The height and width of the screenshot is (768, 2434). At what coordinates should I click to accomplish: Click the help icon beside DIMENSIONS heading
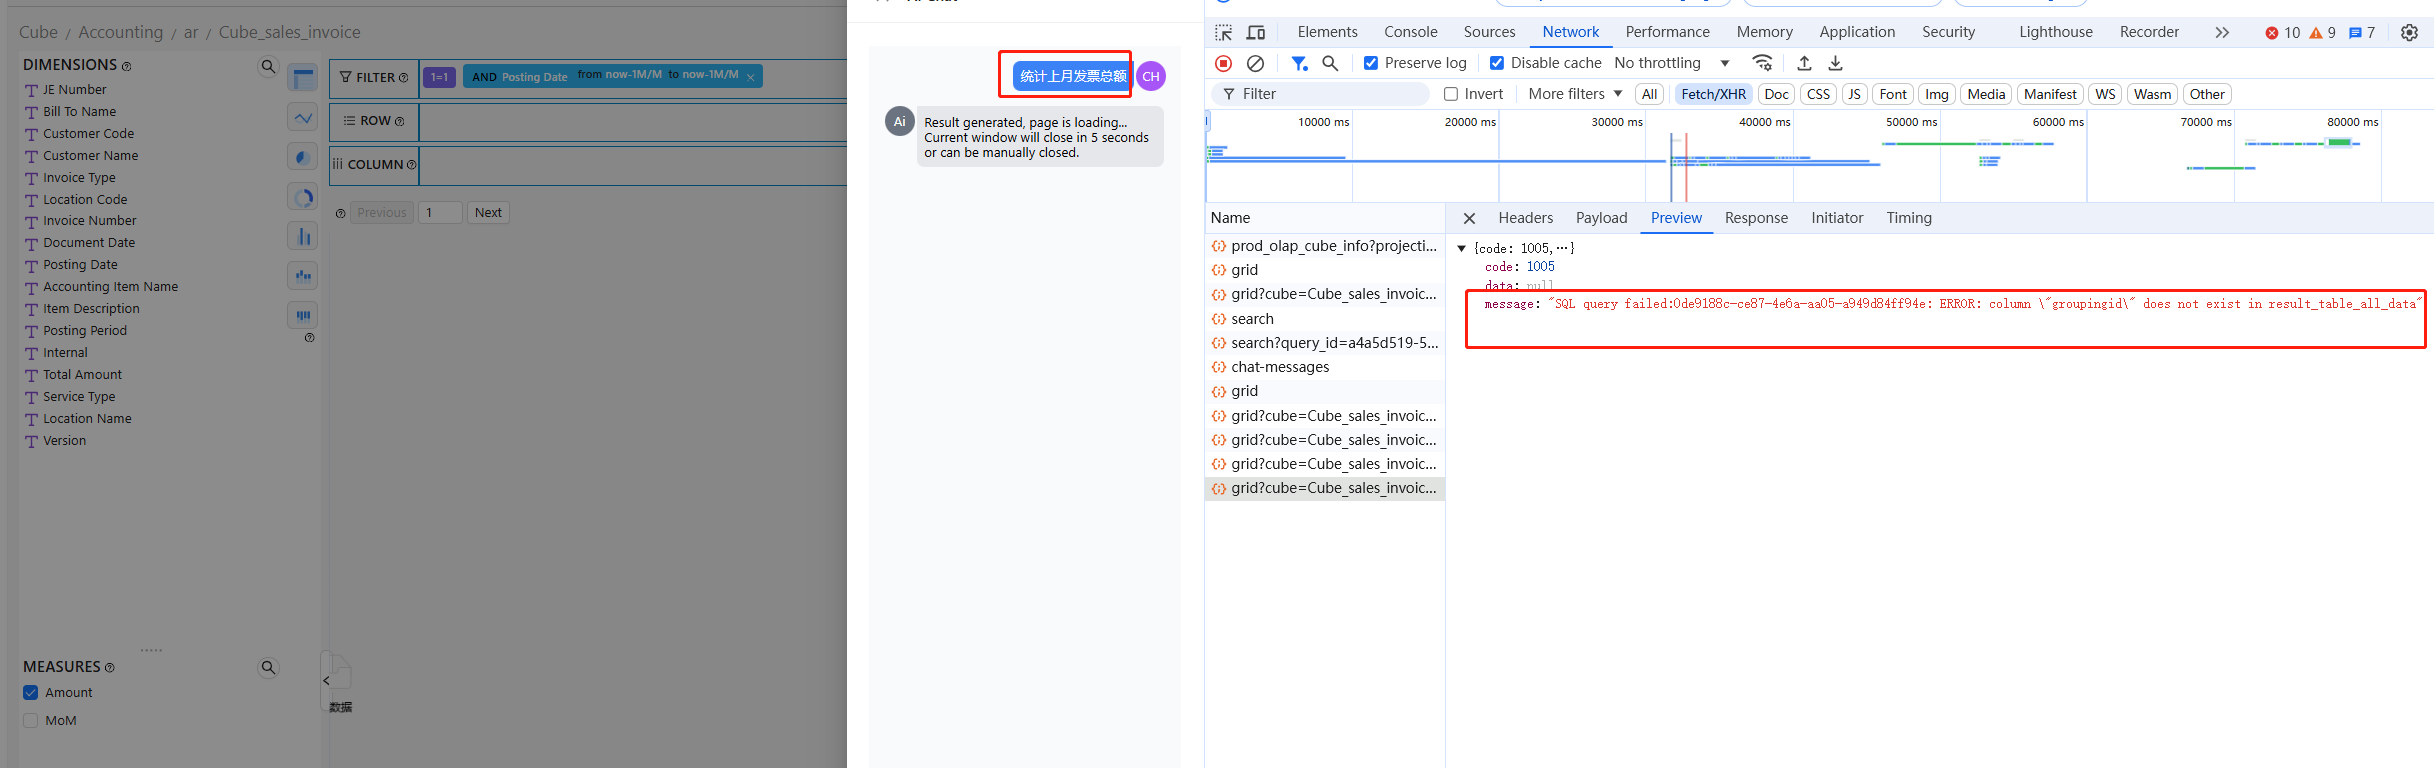tap(126, 66)
